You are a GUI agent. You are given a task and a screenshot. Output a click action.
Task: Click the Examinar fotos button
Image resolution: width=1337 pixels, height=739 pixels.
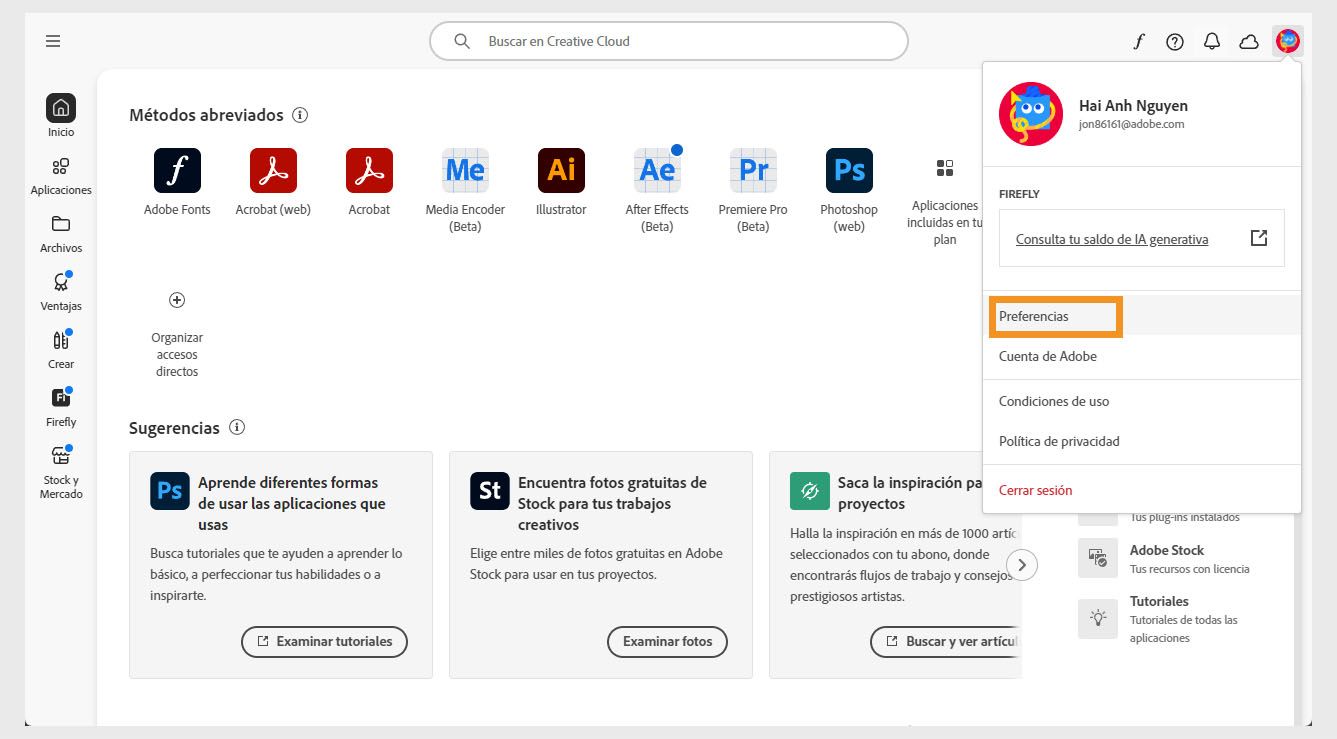click(x=667, y=641)
